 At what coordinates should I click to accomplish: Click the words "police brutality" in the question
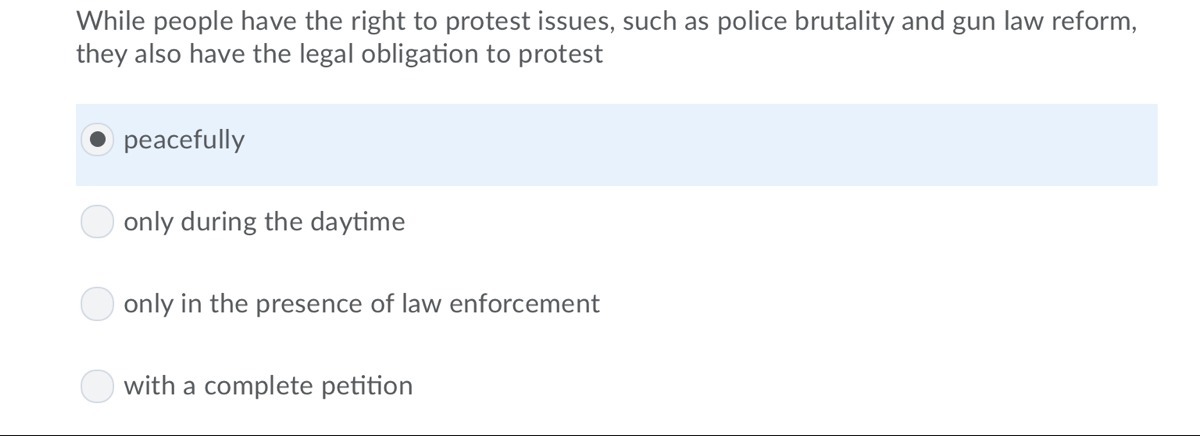point(809,21)
